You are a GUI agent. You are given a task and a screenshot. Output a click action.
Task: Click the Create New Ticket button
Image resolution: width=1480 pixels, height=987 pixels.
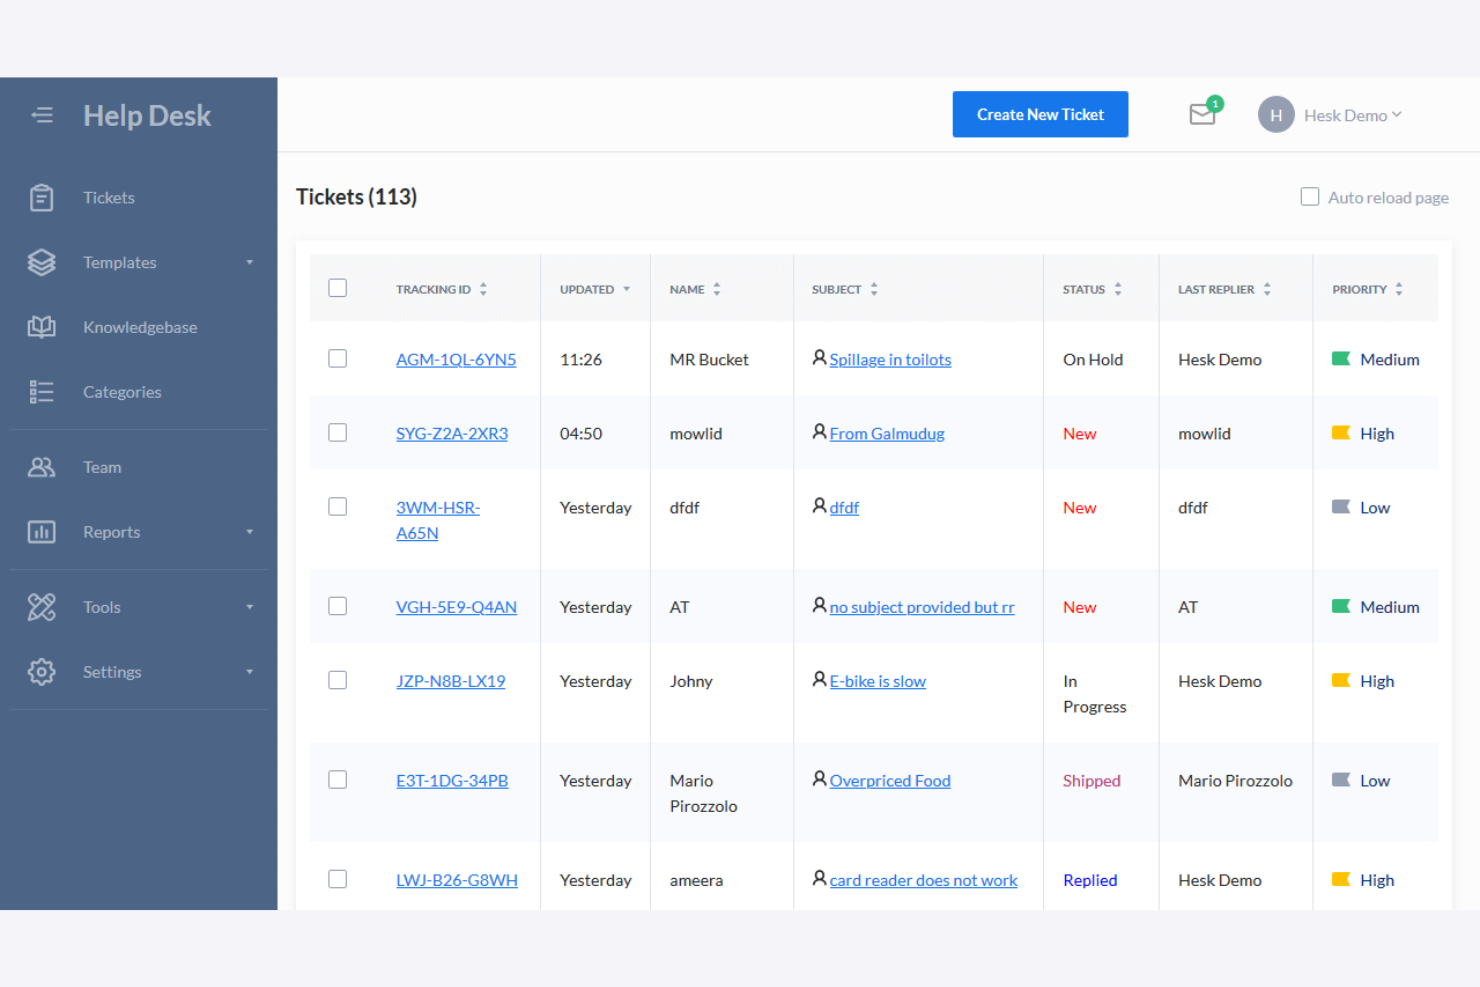[1040, 114]
